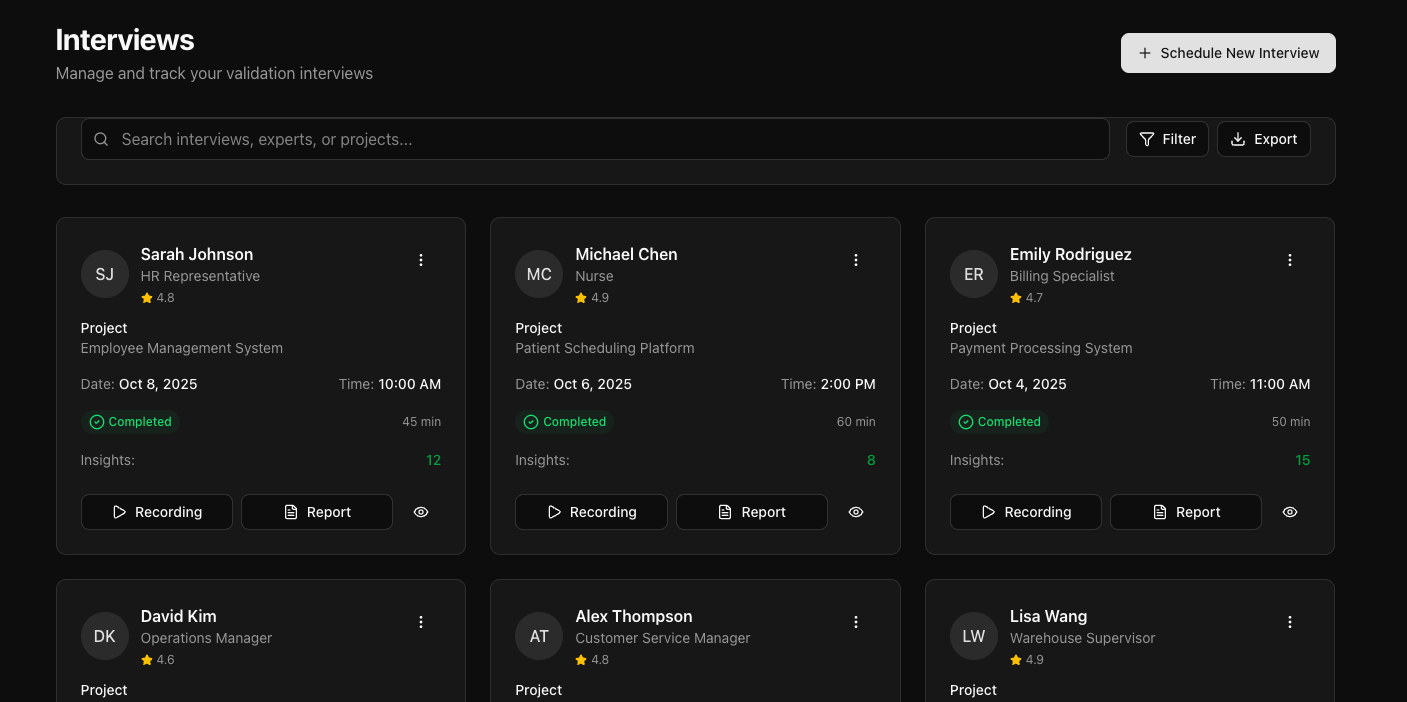Open David Kim's three-dot menu
Viewport: 1407px width, 702px height.
[421, 622]
